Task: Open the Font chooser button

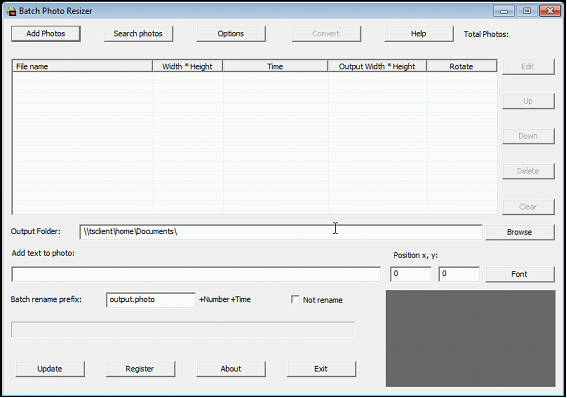Action: click(520, 274)
